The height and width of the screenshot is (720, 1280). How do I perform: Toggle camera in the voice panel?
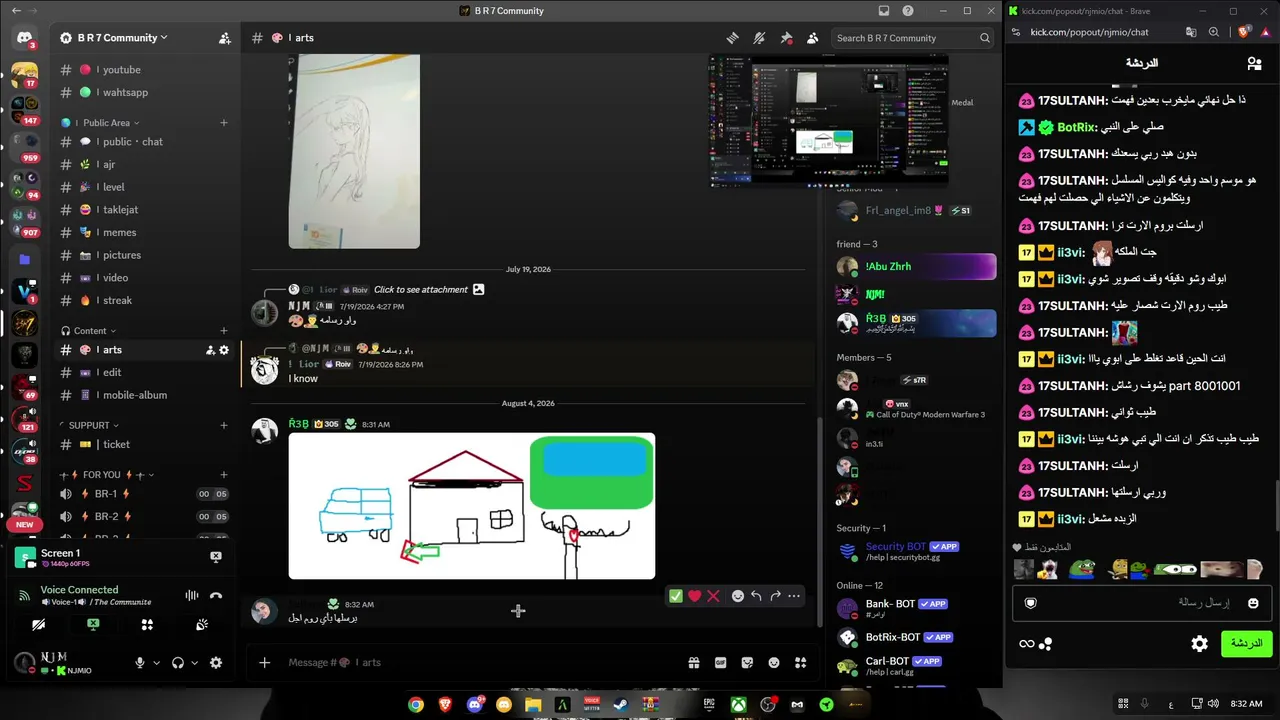point(39,625)
